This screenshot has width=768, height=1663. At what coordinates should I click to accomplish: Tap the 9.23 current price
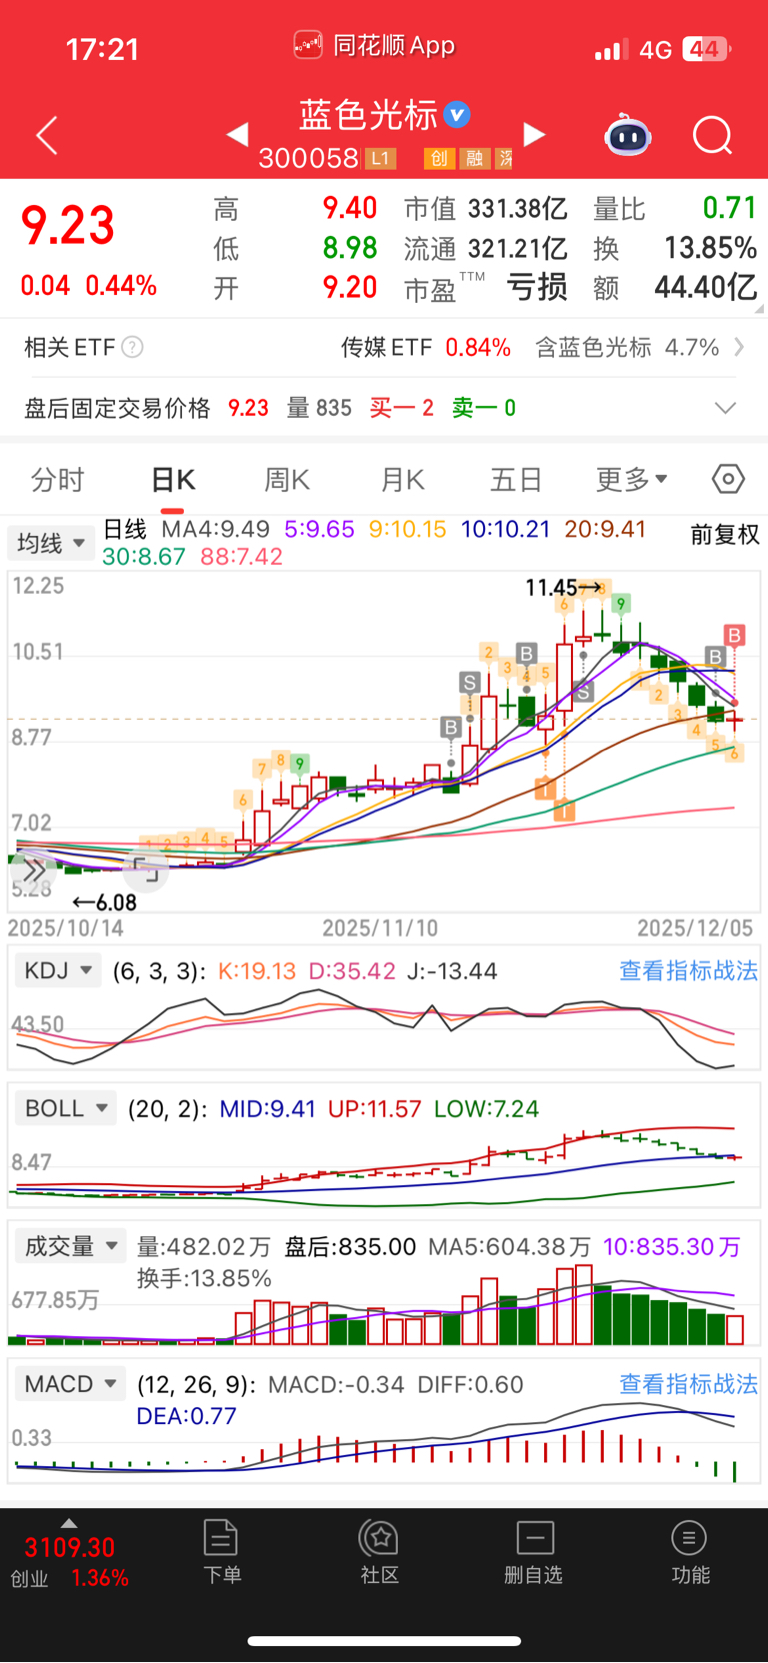point(68,225)
